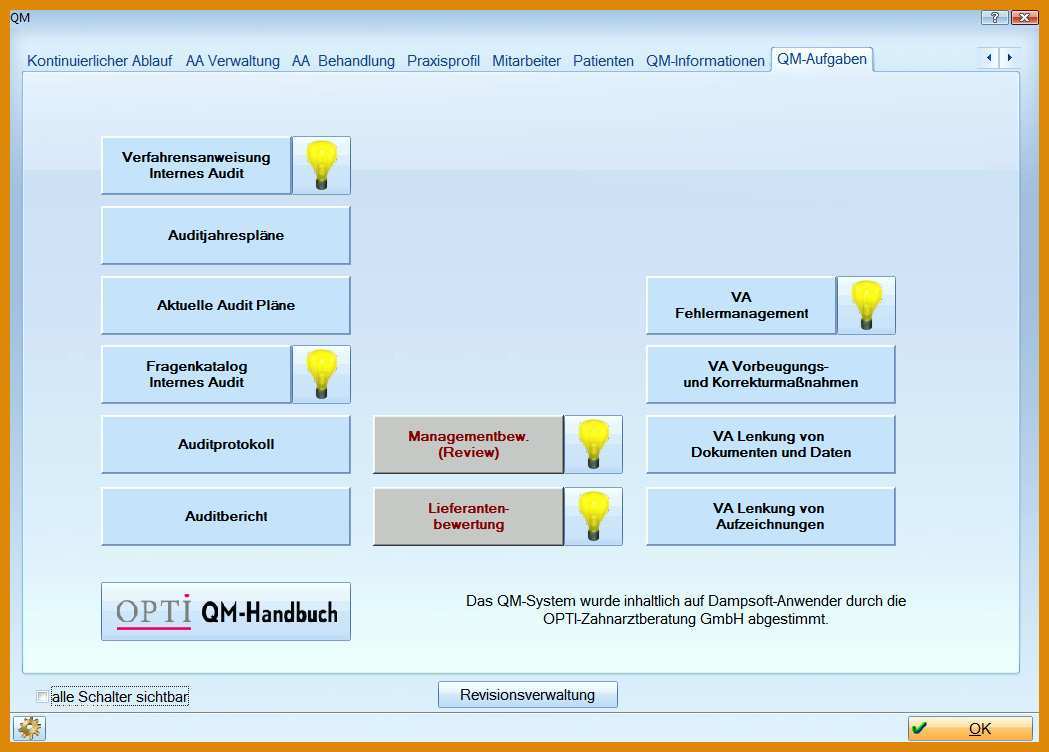Open Auditjahrespläne
The width and height of the screenshot is (1049, 752).
tap(225, 236)
